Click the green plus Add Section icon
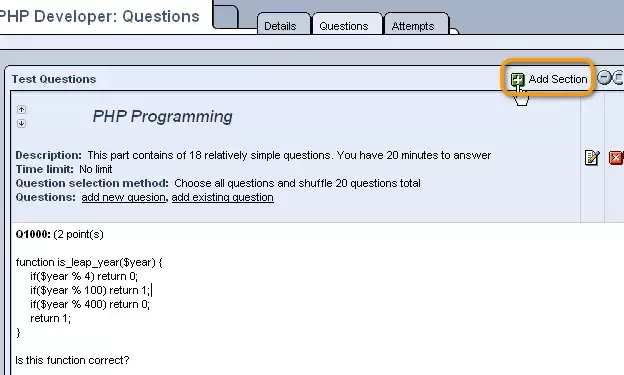 pos(517,79)
